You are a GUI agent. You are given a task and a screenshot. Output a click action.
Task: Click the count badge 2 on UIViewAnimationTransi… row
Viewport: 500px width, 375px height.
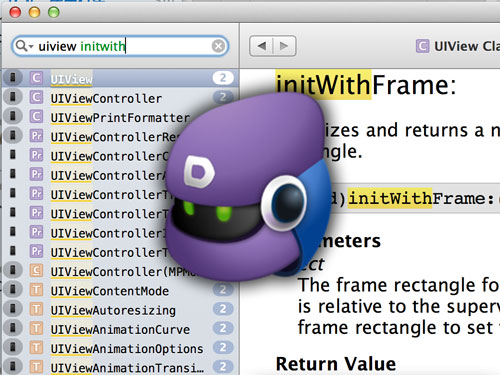pos(223,367)
